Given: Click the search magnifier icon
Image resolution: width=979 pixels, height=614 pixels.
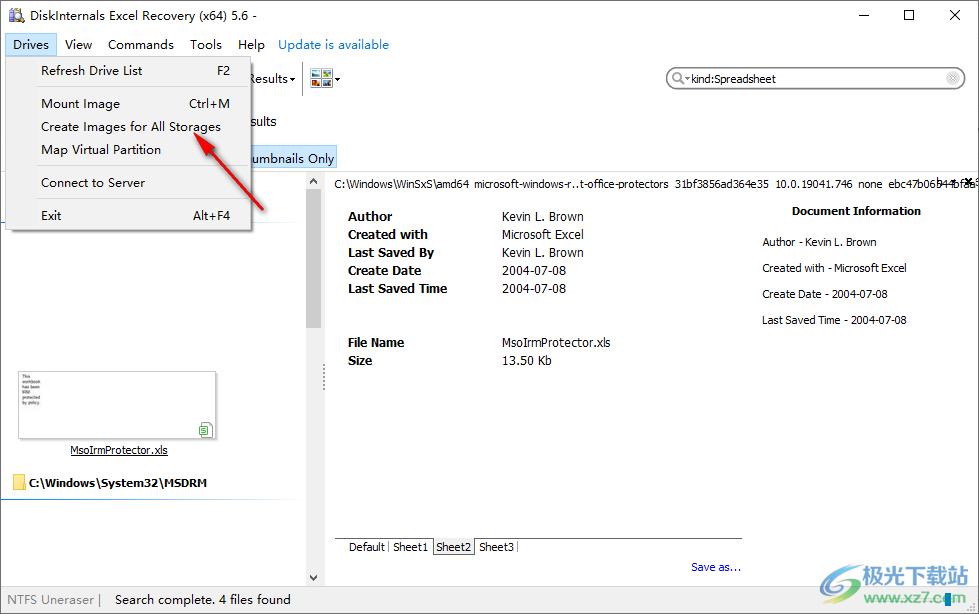Looking at the screenshot, I should click(677, 79).
